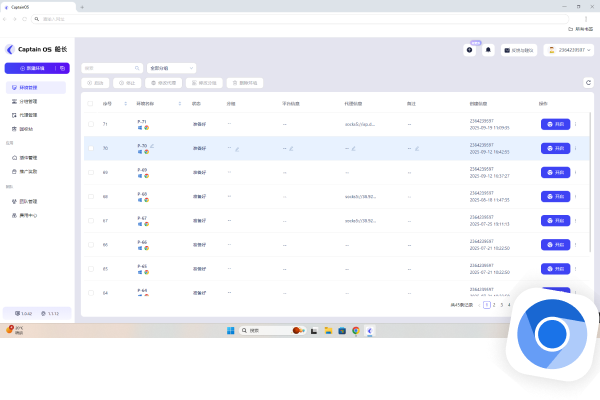The image size is (600, 400).
Task: Select the checkbox for row 69
Action: pyautogui.click(x=90, y=172)
